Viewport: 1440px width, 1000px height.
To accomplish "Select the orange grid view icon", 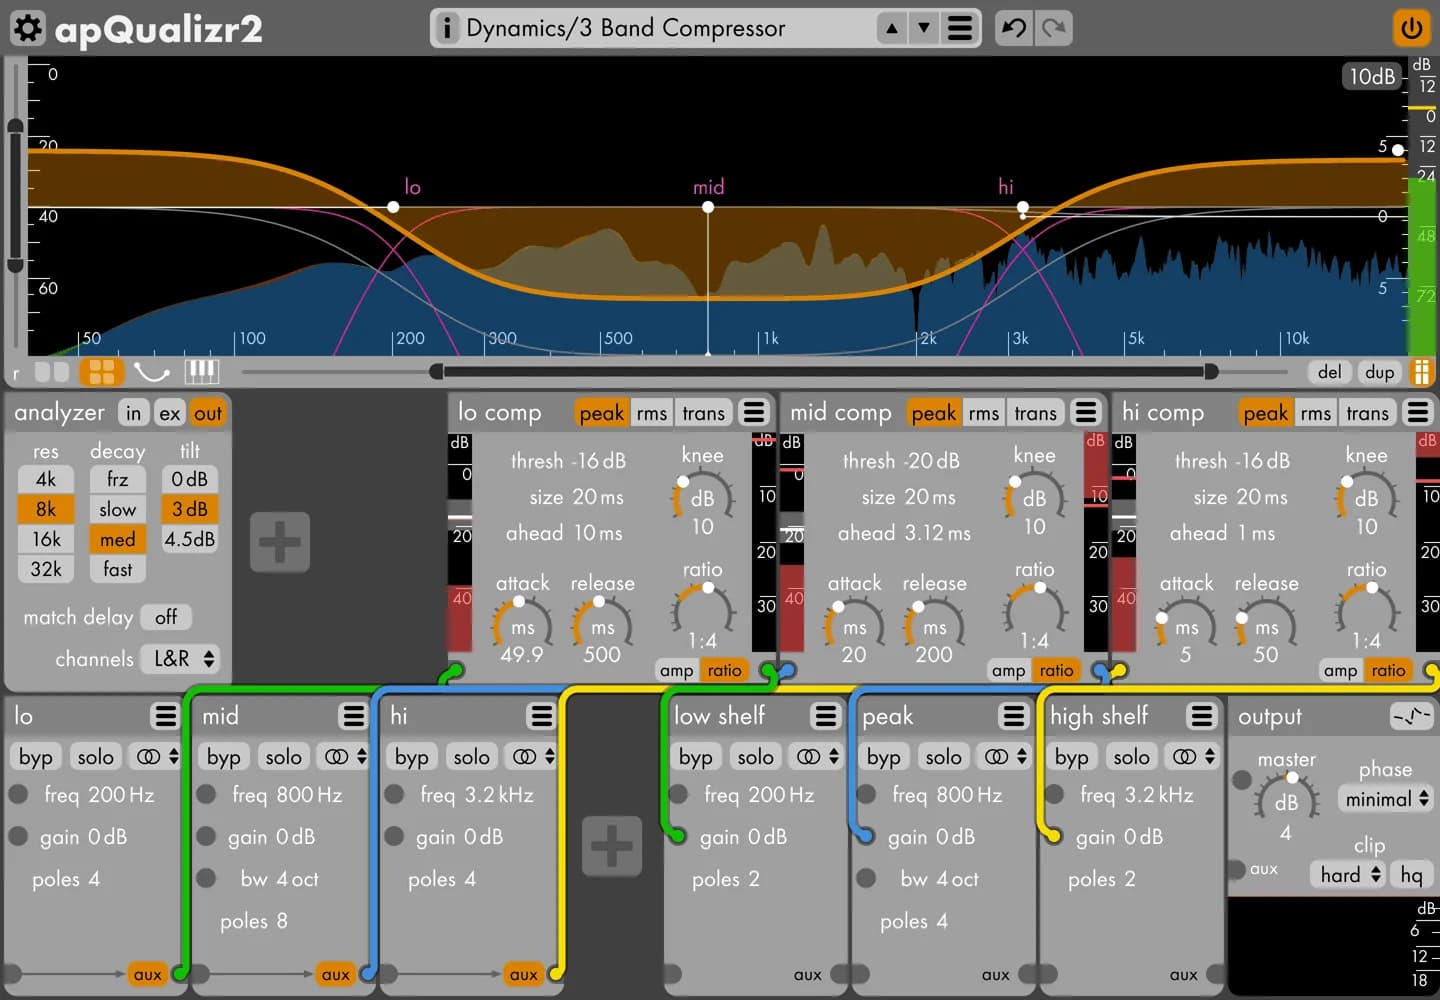I will click(x=102, y=372).
